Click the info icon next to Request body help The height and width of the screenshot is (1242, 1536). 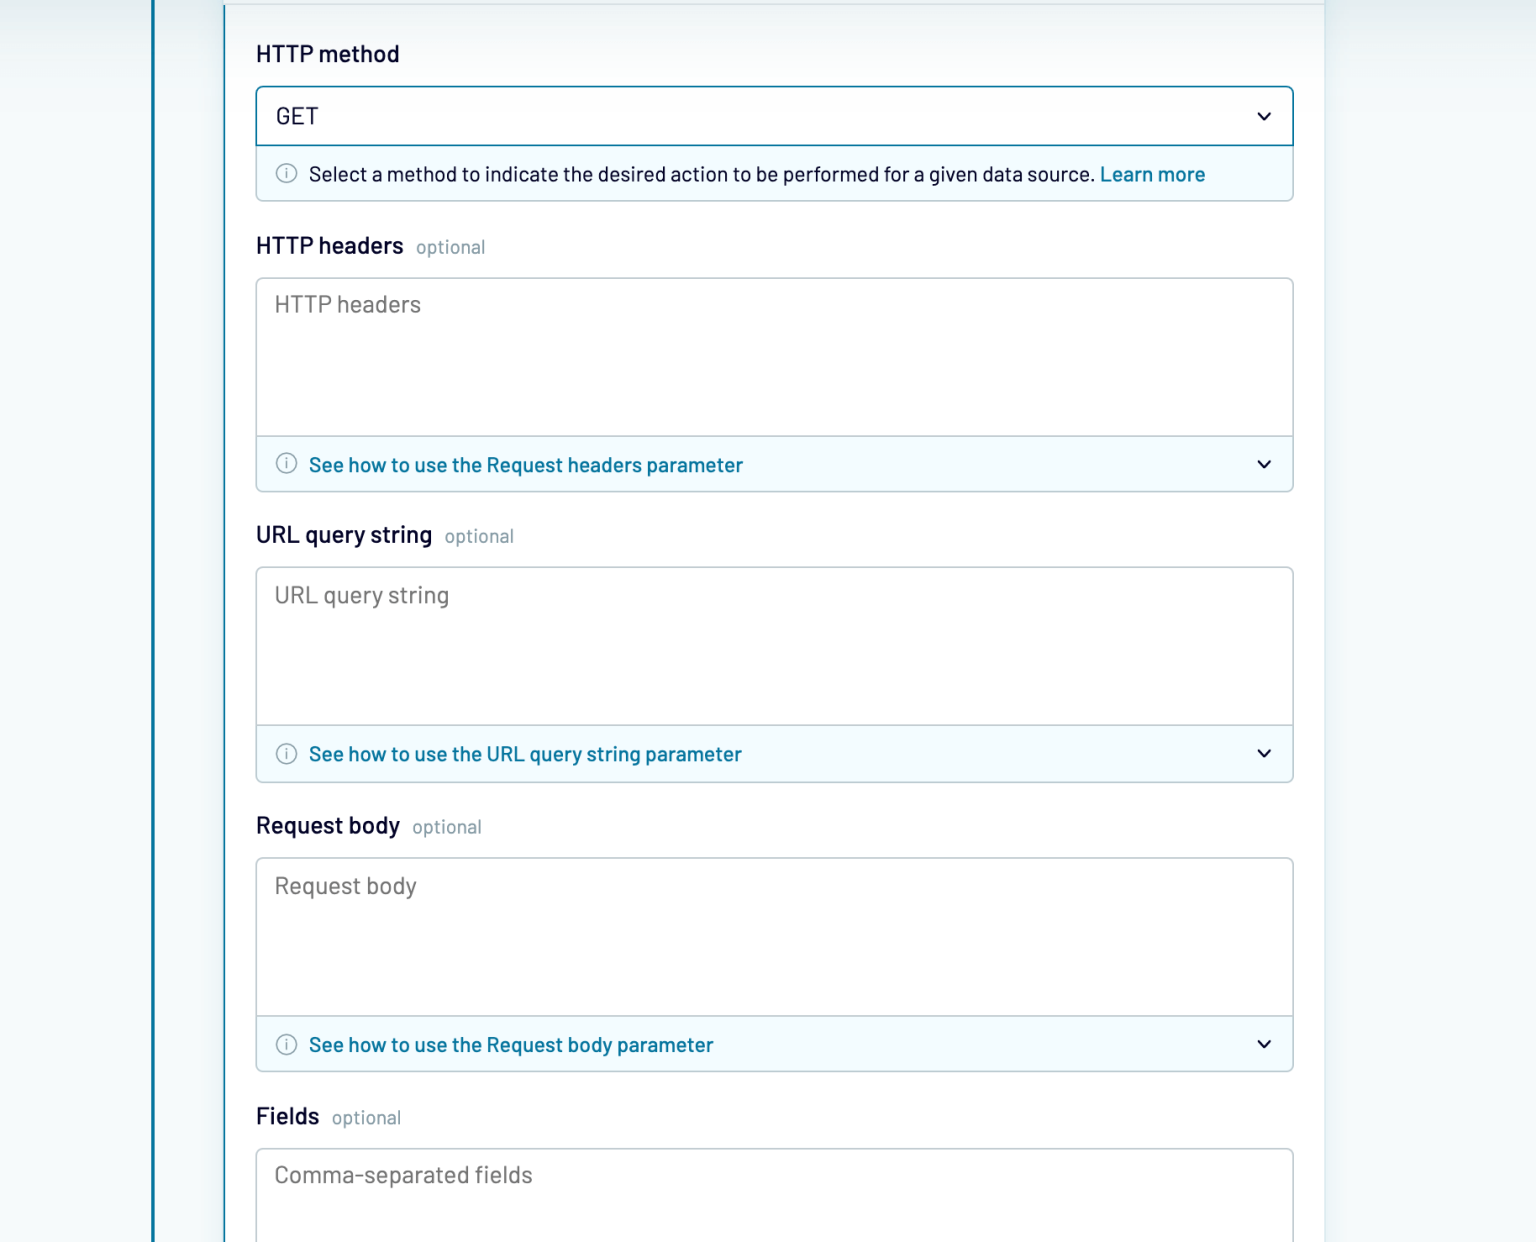287,1044
